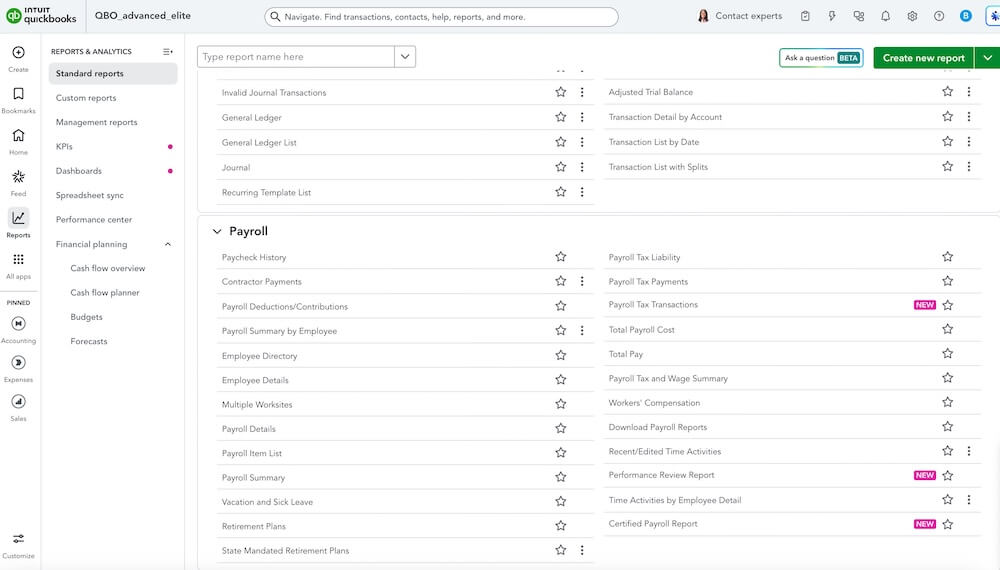The image size is (1000, 570).
Task: Favorite the Certified Payroll Report star
Action: click(948, 524)
